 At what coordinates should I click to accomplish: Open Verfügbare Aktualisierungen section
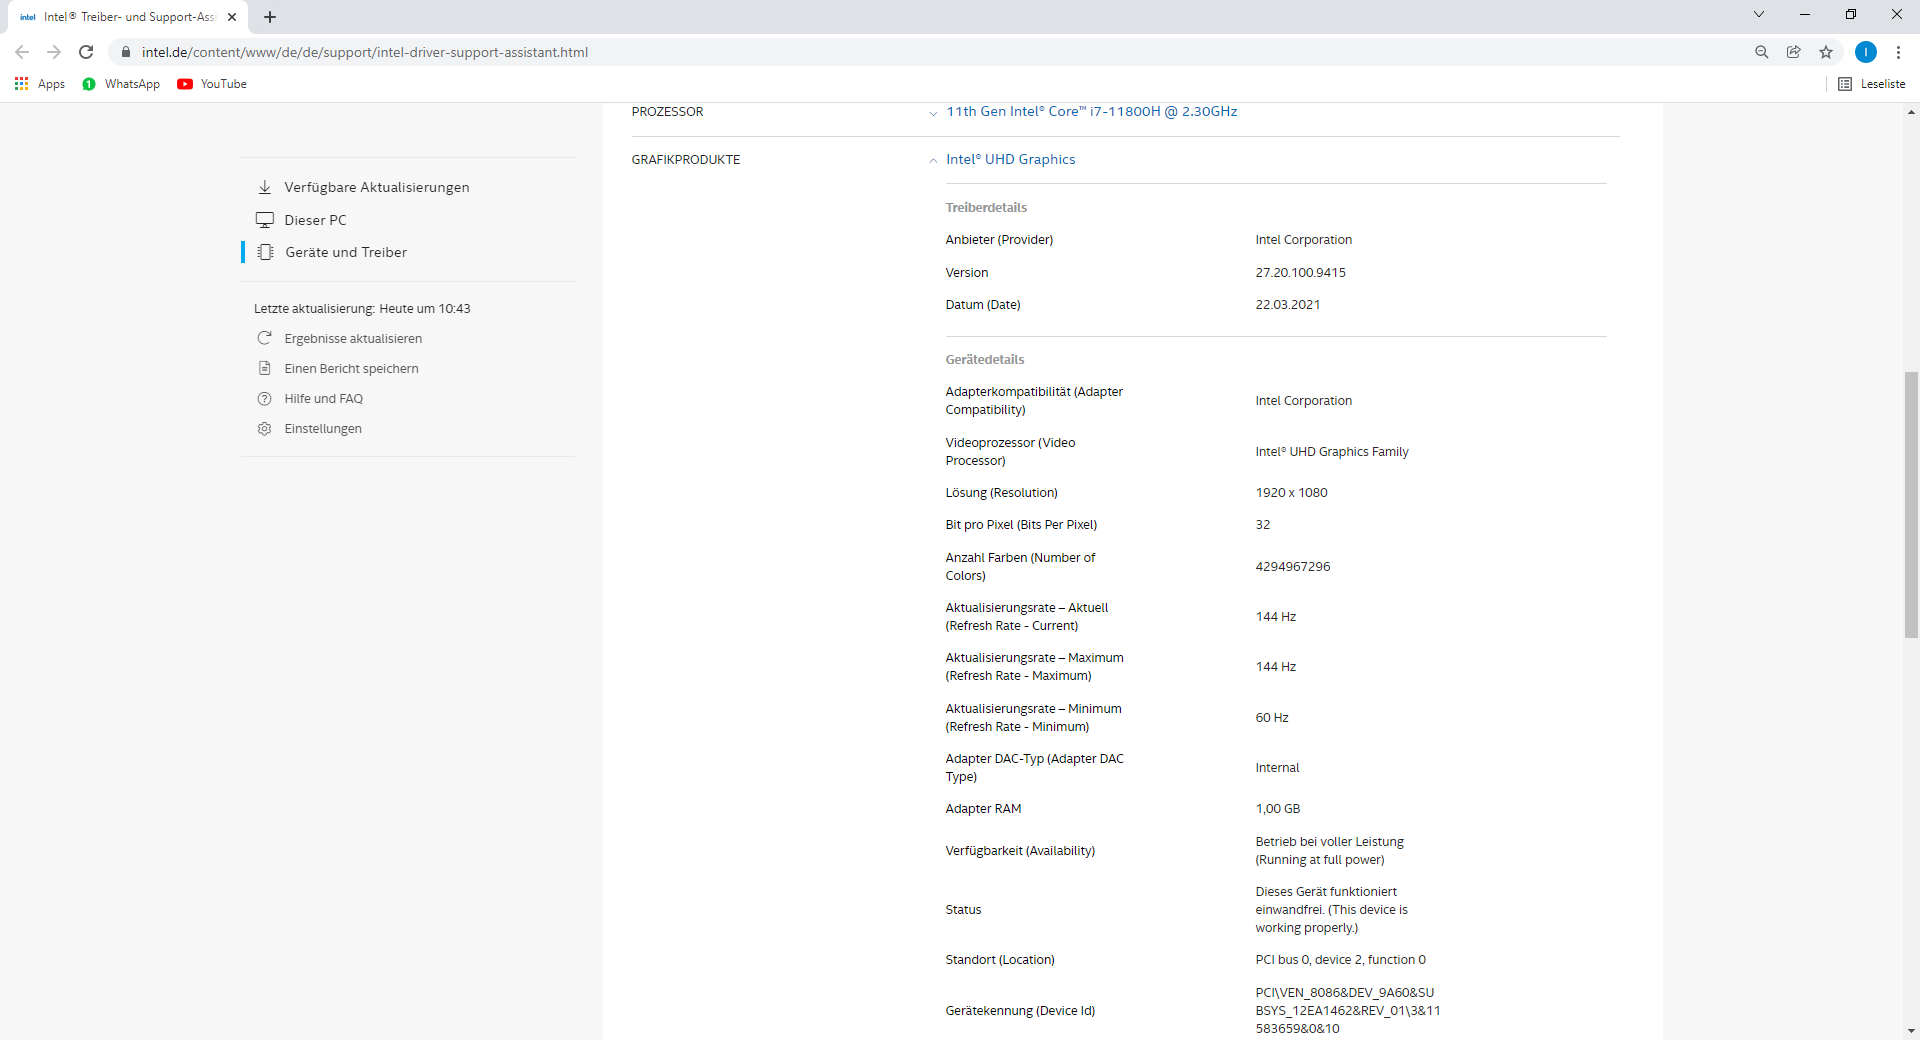pyautogui.click(x=377, y=187)
